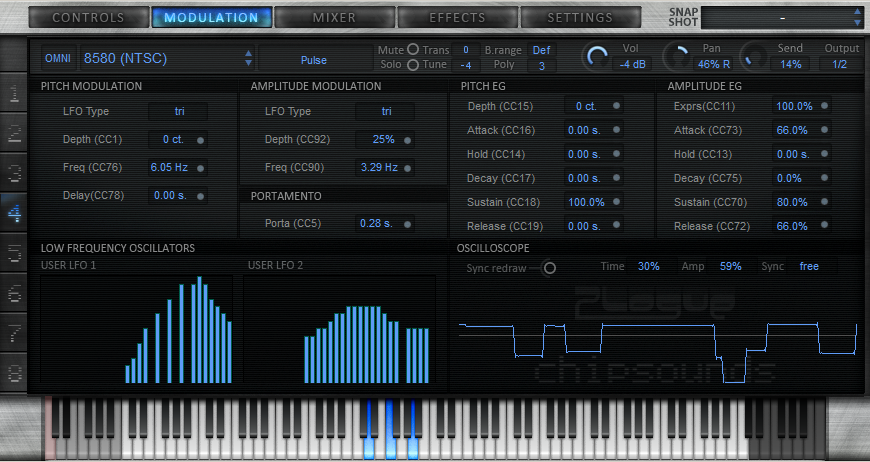The height and width of the screenshot is (462, 870).
Task: Click MIDI learn dot for Freq (CC76)
Action: (200, 168)
